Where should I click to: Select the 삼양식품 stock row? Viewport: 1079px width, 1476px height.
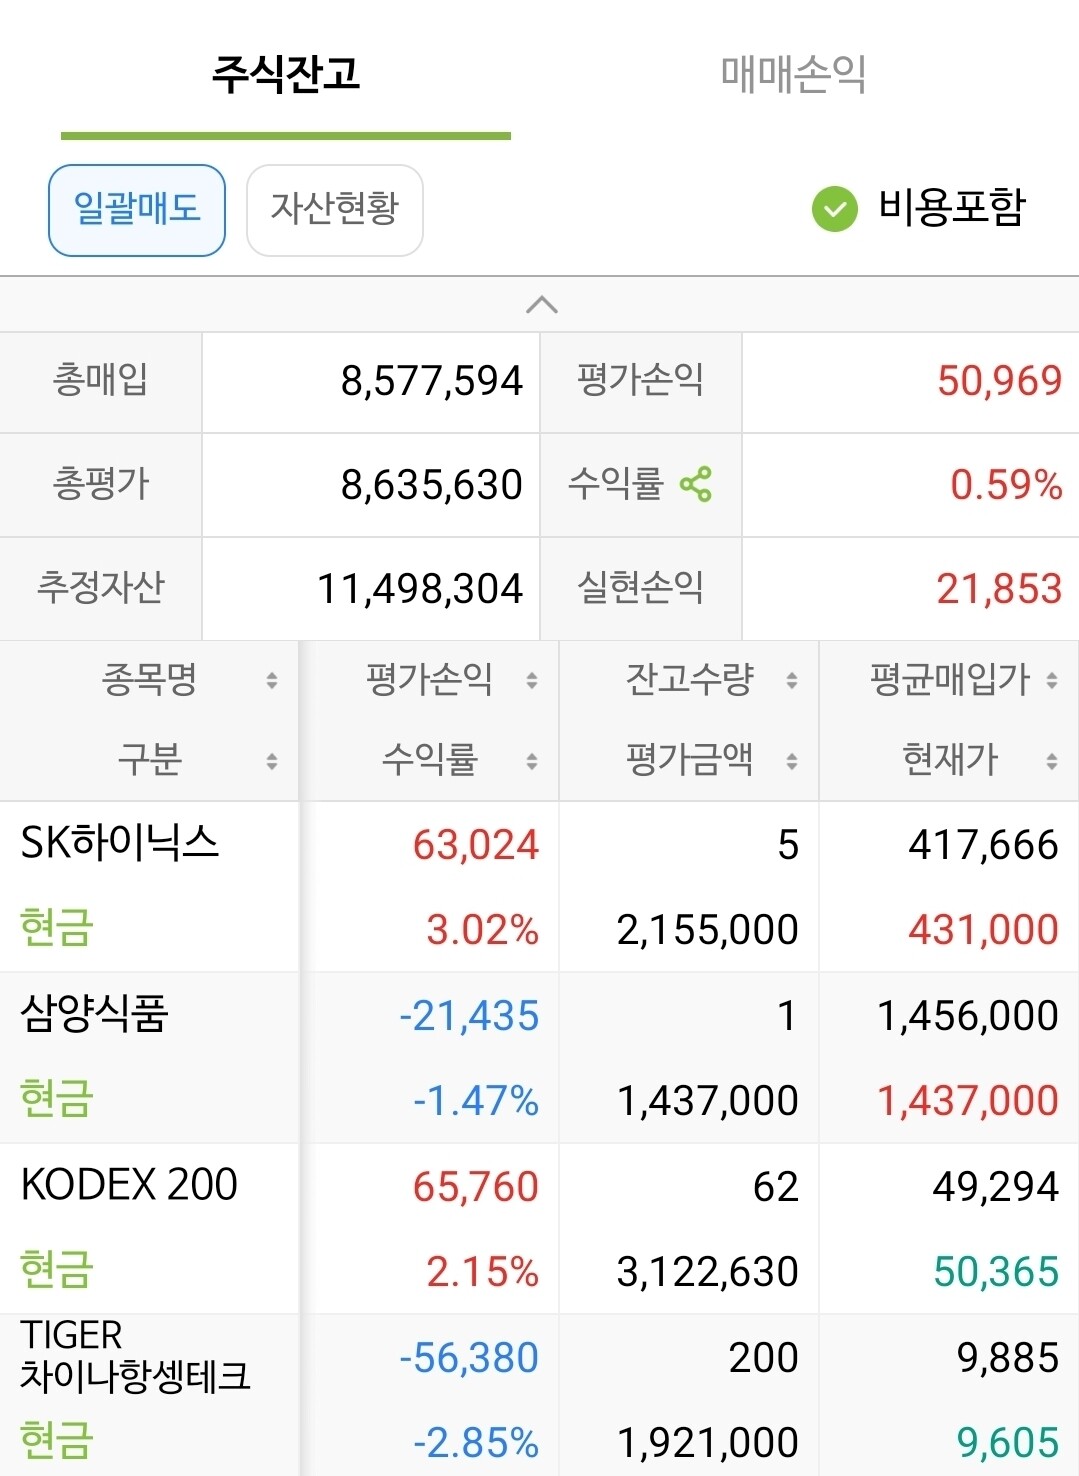tap(539, 1057)
